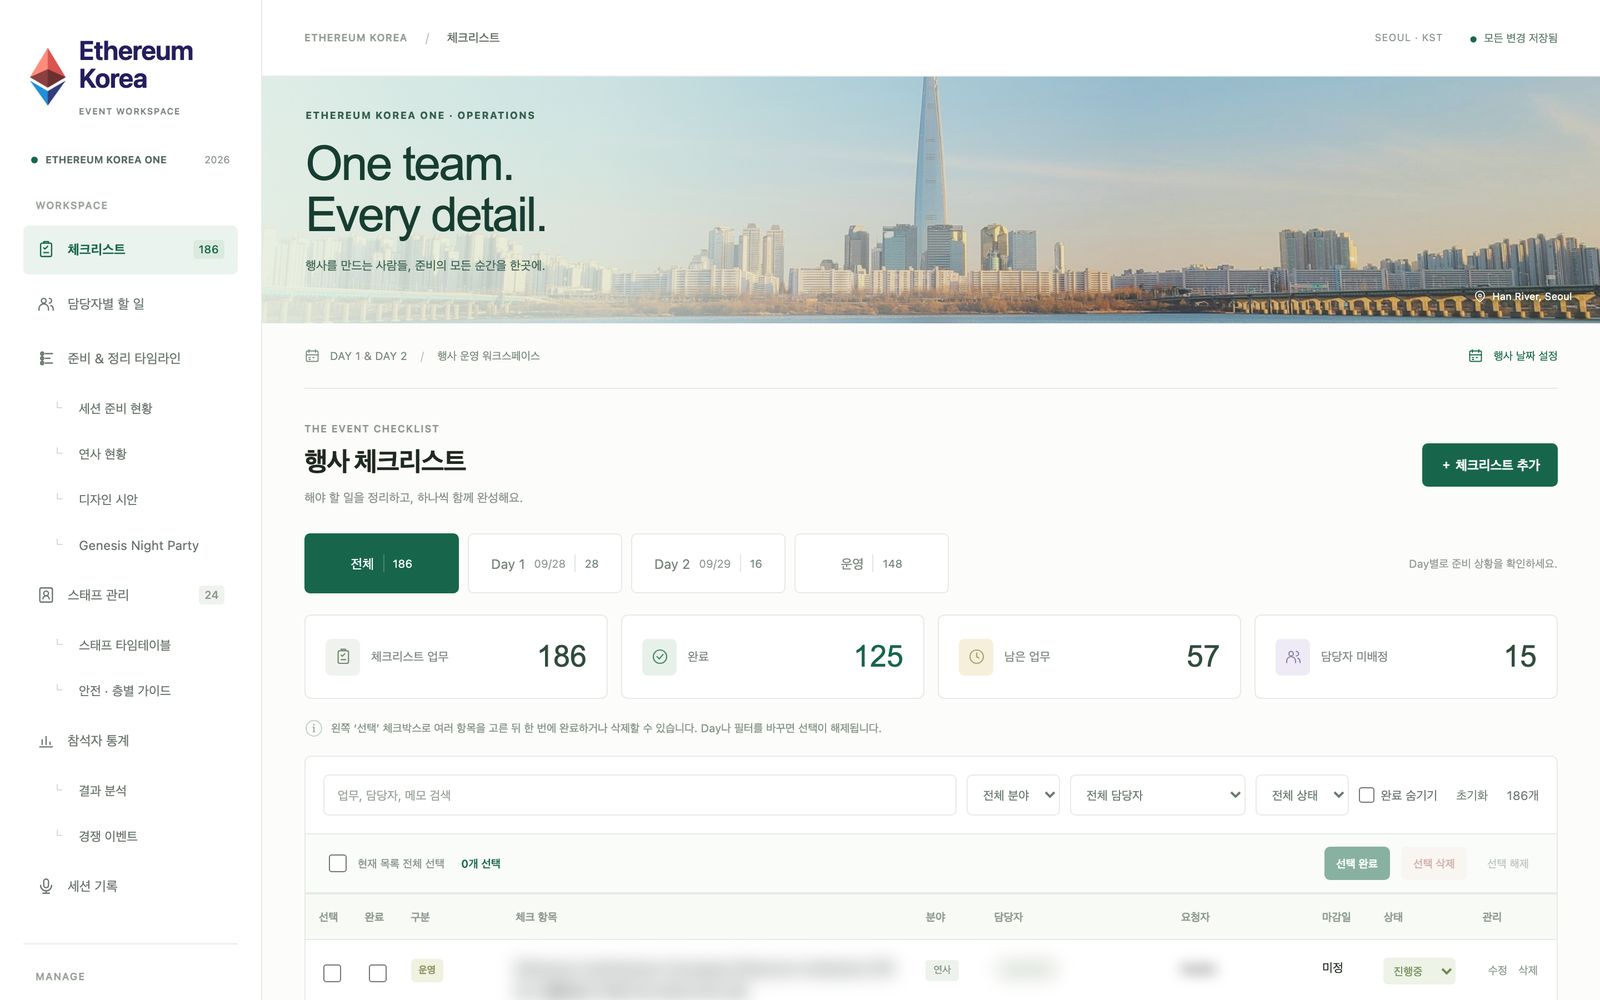1600x1000 pixels.
Task: Click the bar chart icon next to 참석자 통계
Action: click(x=46, y=741)
